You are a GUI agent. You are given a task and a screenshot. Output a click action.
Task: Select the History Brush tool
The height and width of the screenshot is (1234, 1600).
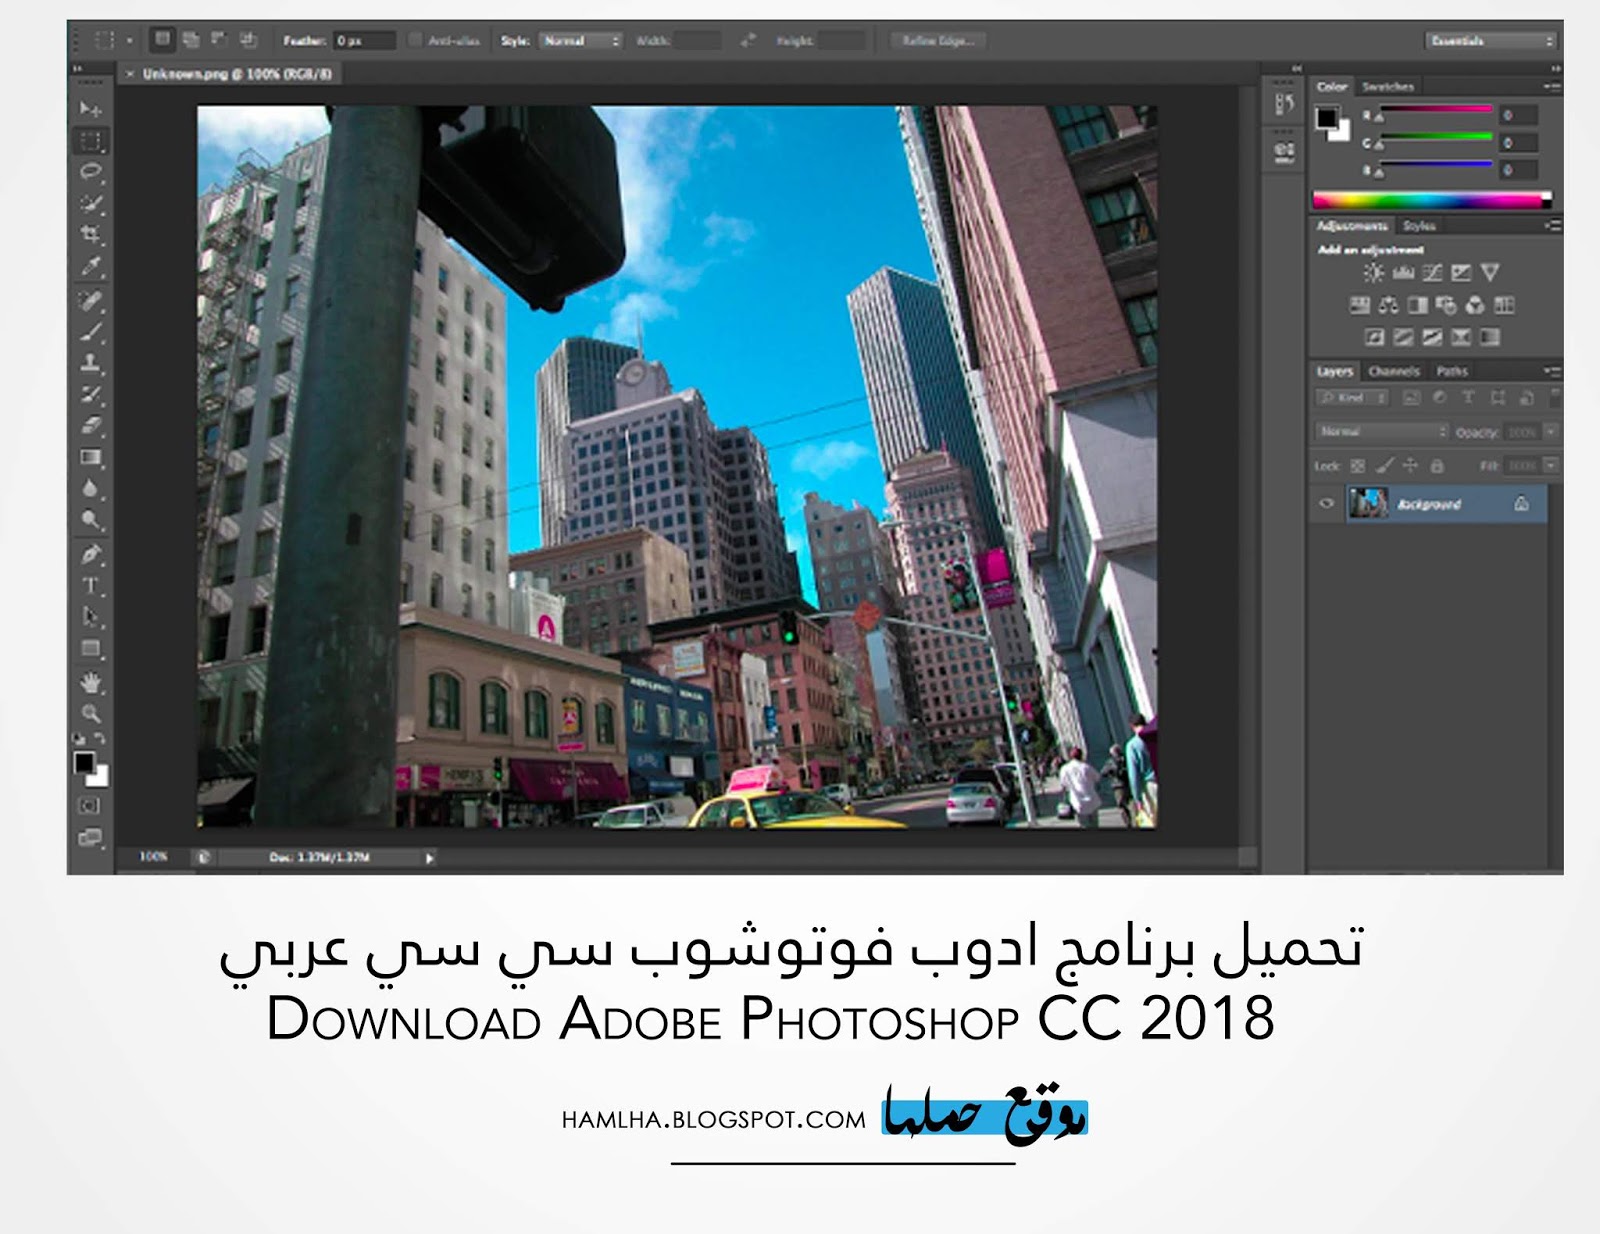click(91, 394)
